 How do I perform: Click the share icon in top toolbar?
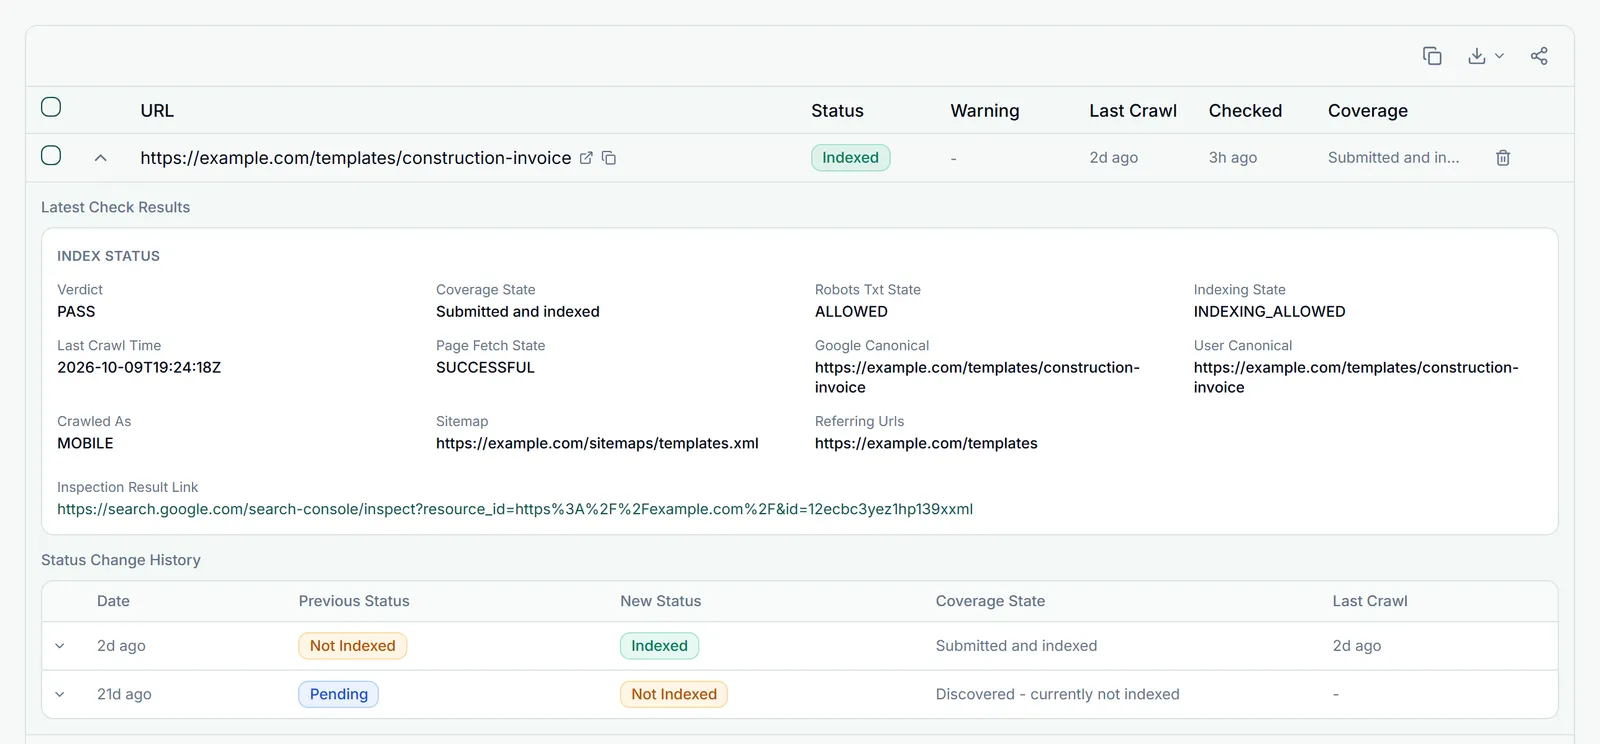(1539, 56)
